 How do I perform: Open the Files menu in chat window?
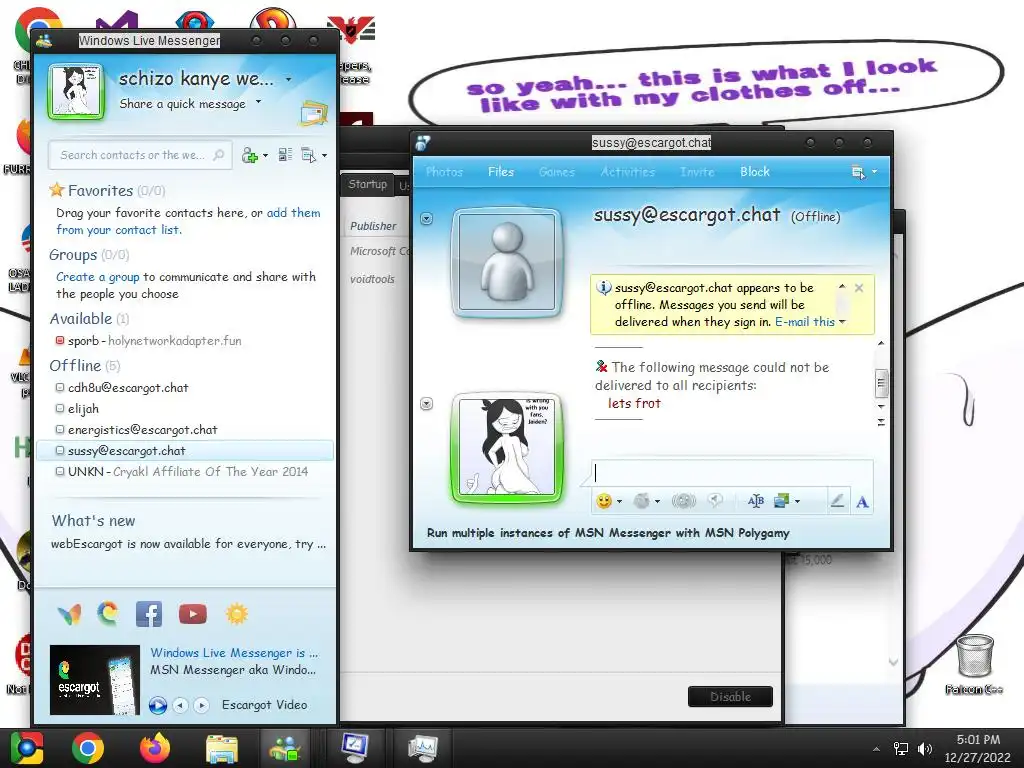(x=501, y=172)
